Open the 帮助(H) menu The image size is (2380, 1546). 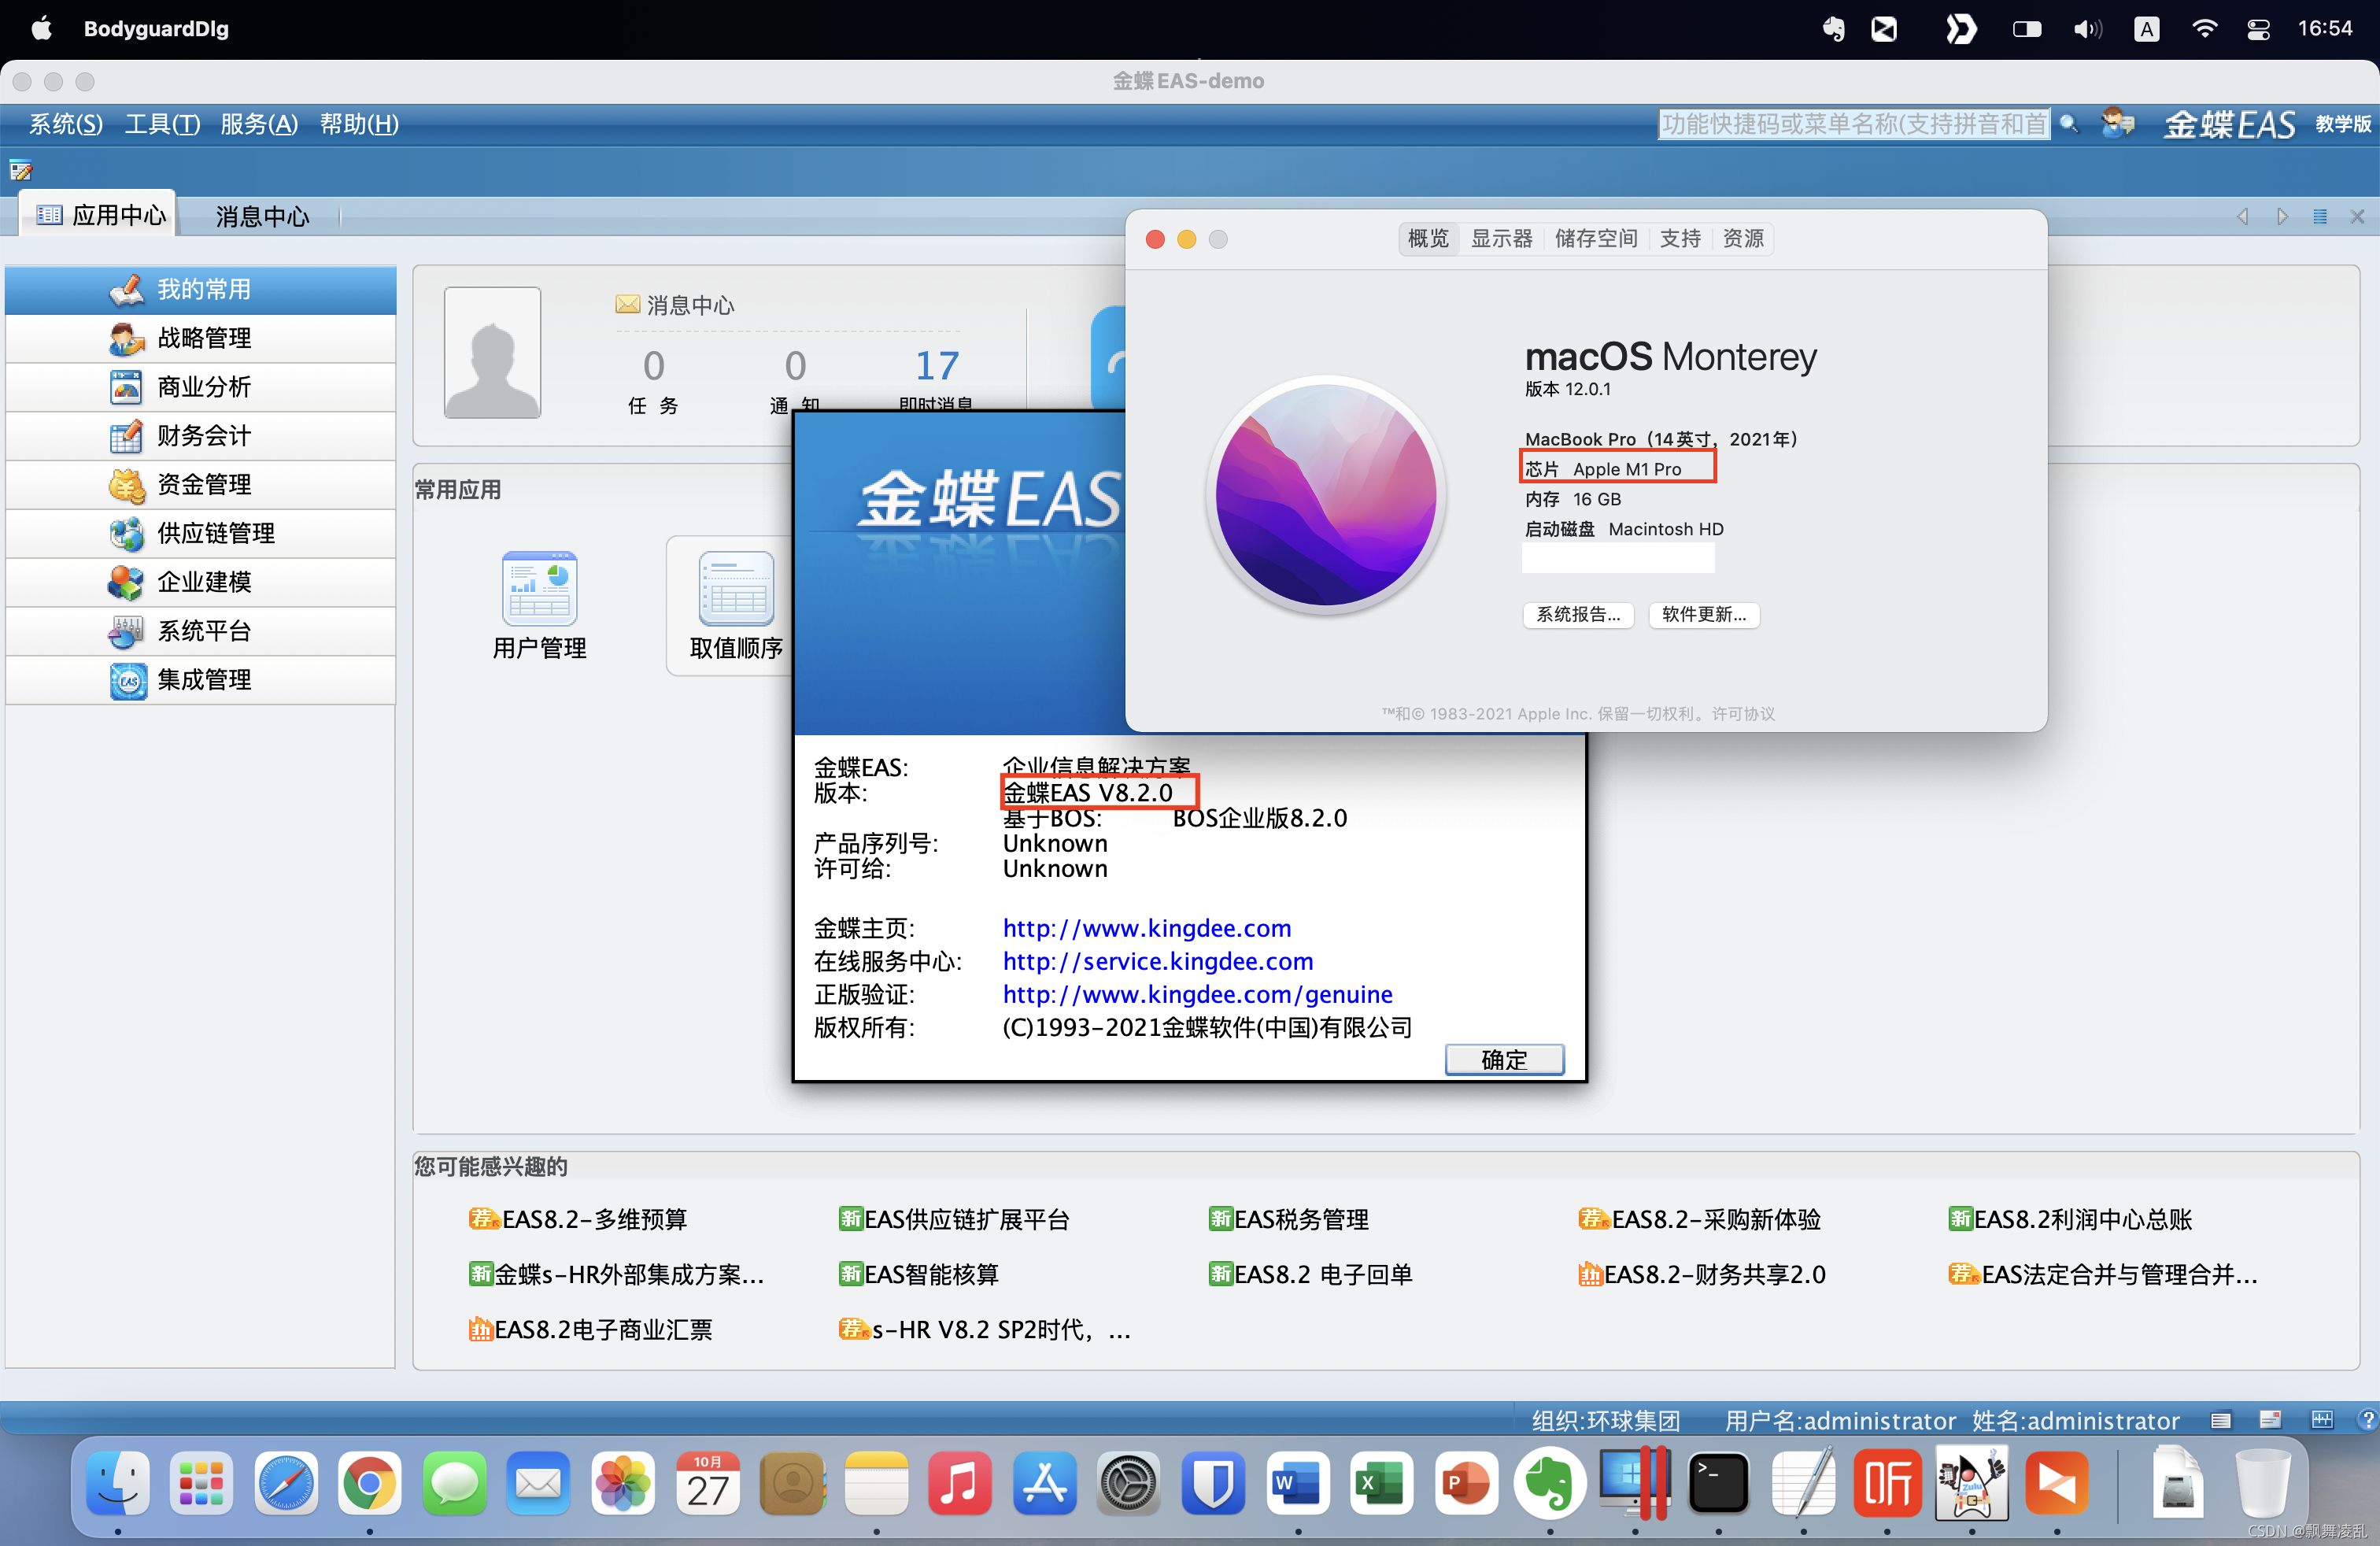359,124
